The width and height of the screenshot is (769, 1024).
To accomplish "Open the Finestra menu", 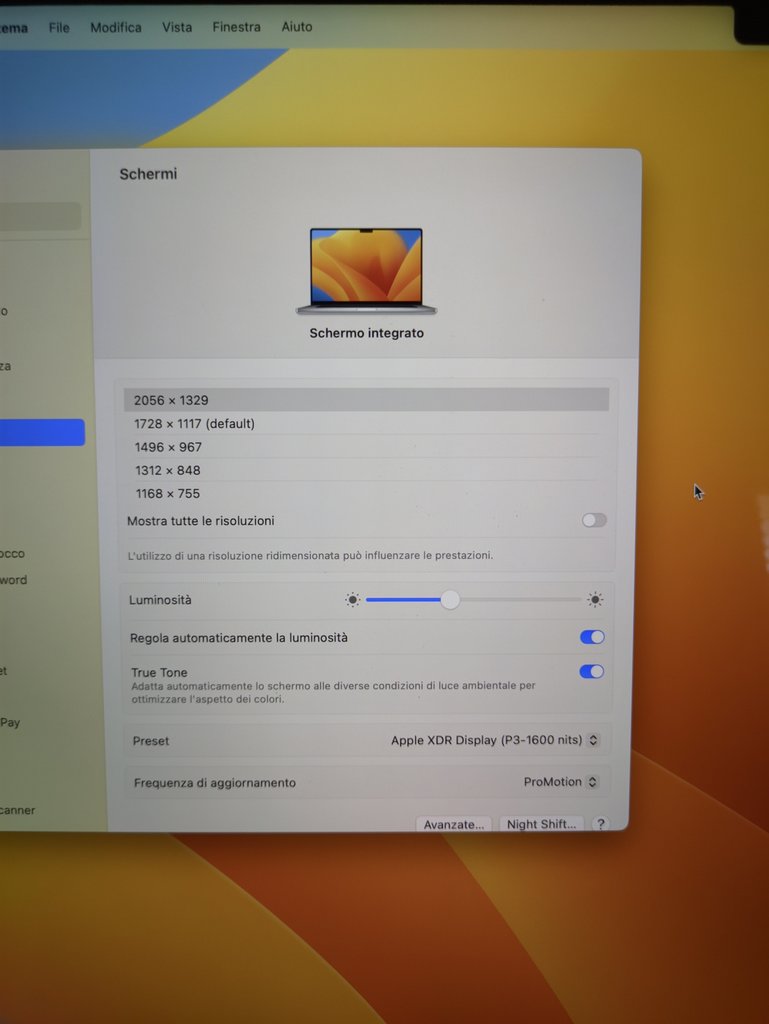I will coord(236,27).
